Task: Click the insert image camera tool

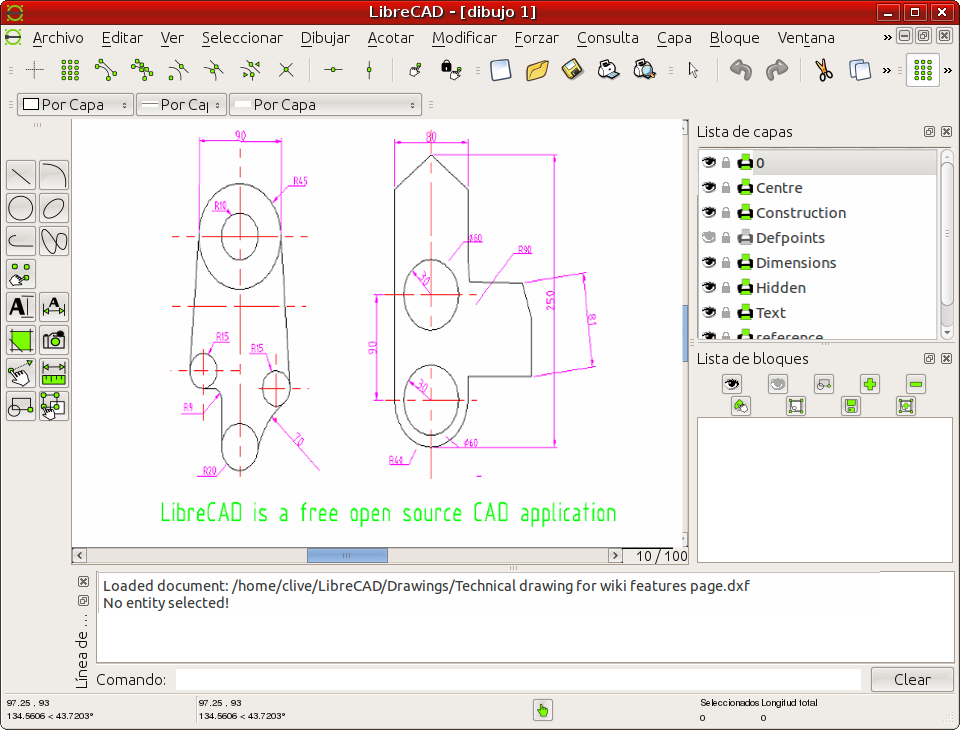Action: click(54, 340)
